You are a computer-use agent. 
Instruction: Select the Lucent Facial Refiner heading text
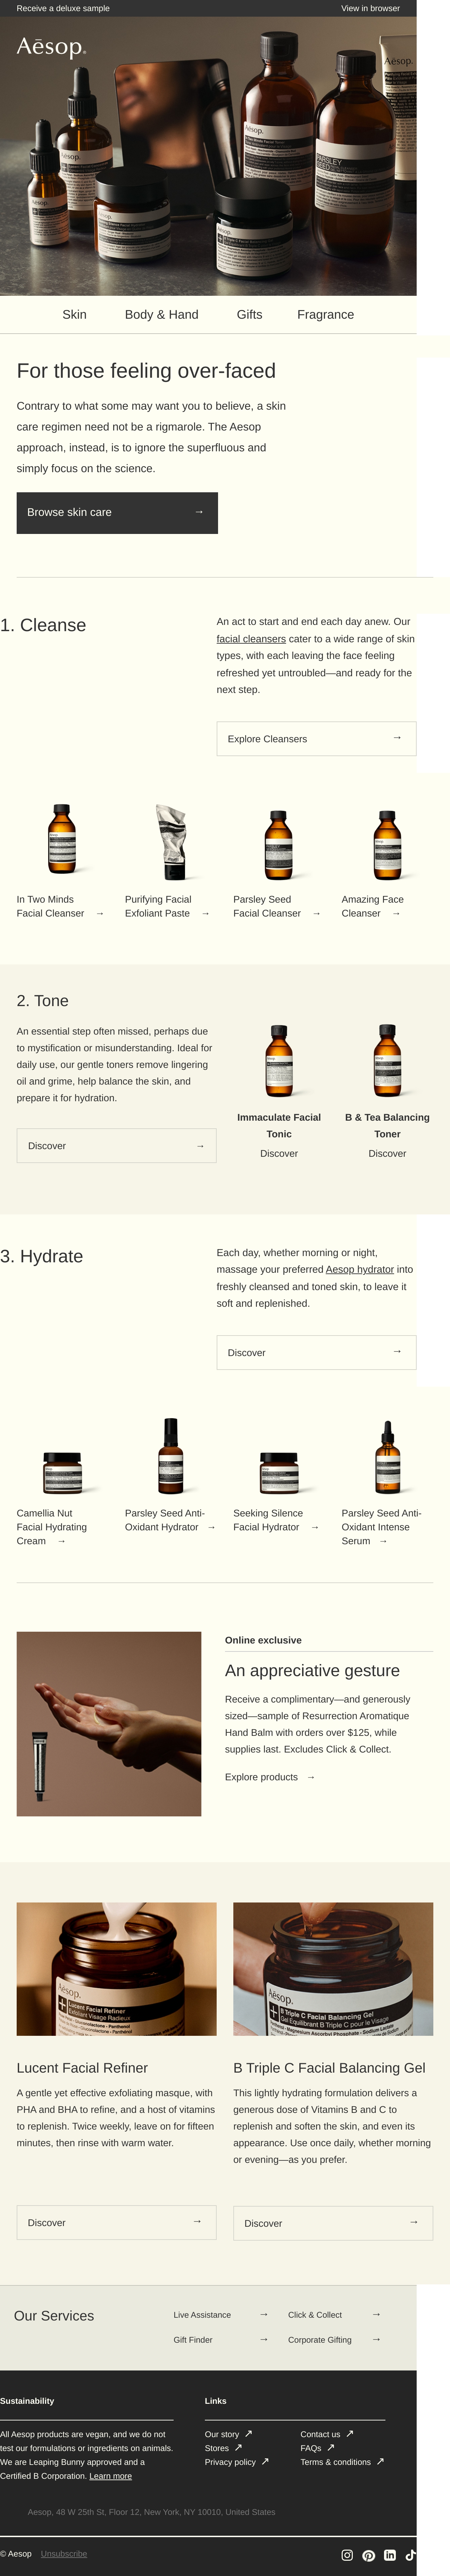click(x=82, y=2068)
